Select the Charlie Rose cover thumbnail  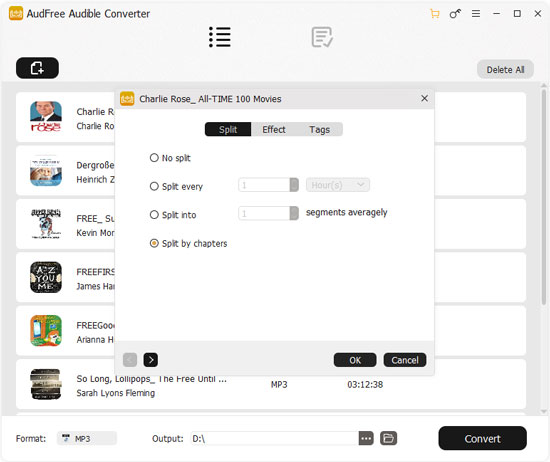tap(46, 117)
